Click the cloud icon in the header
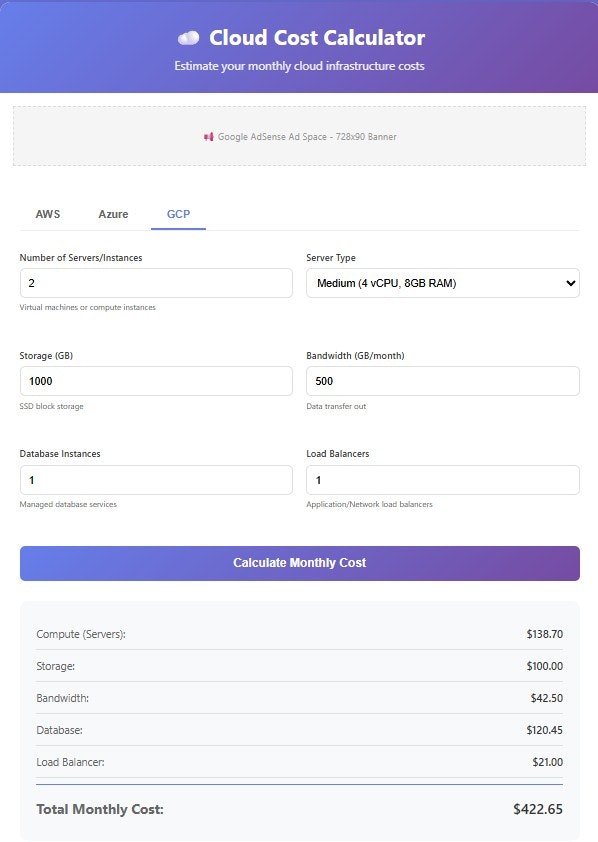The image size is (598, 842). [x=188, y=38]
